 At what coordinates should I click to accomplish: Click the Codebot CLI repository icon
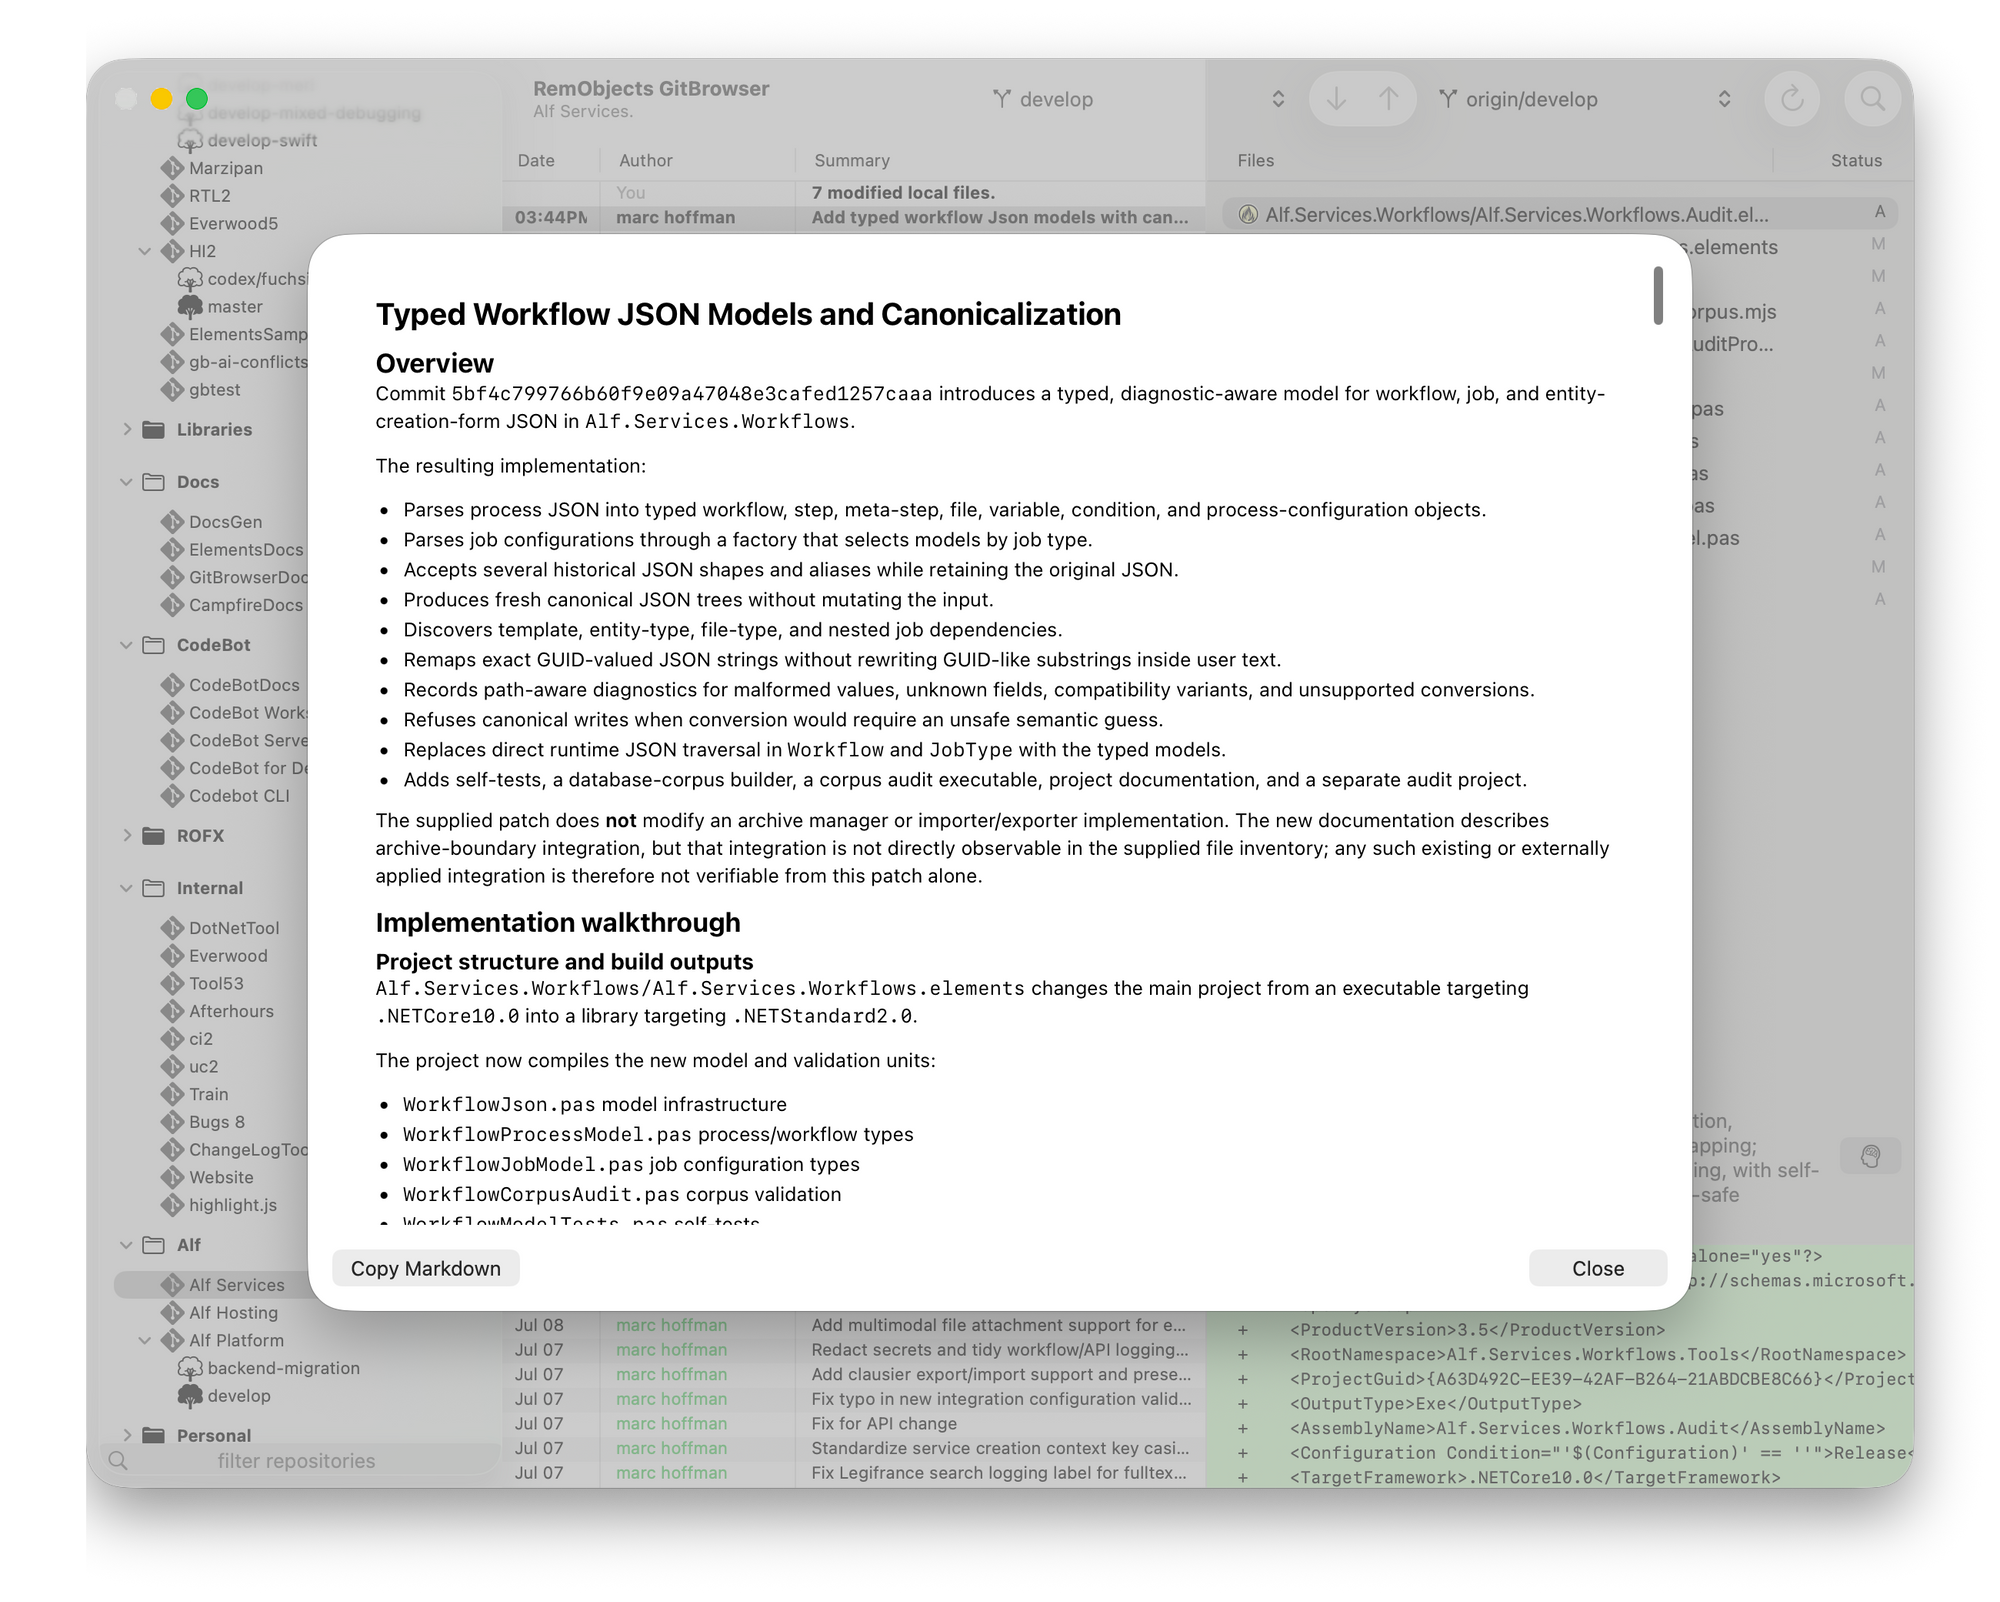(x=172, y=796)
